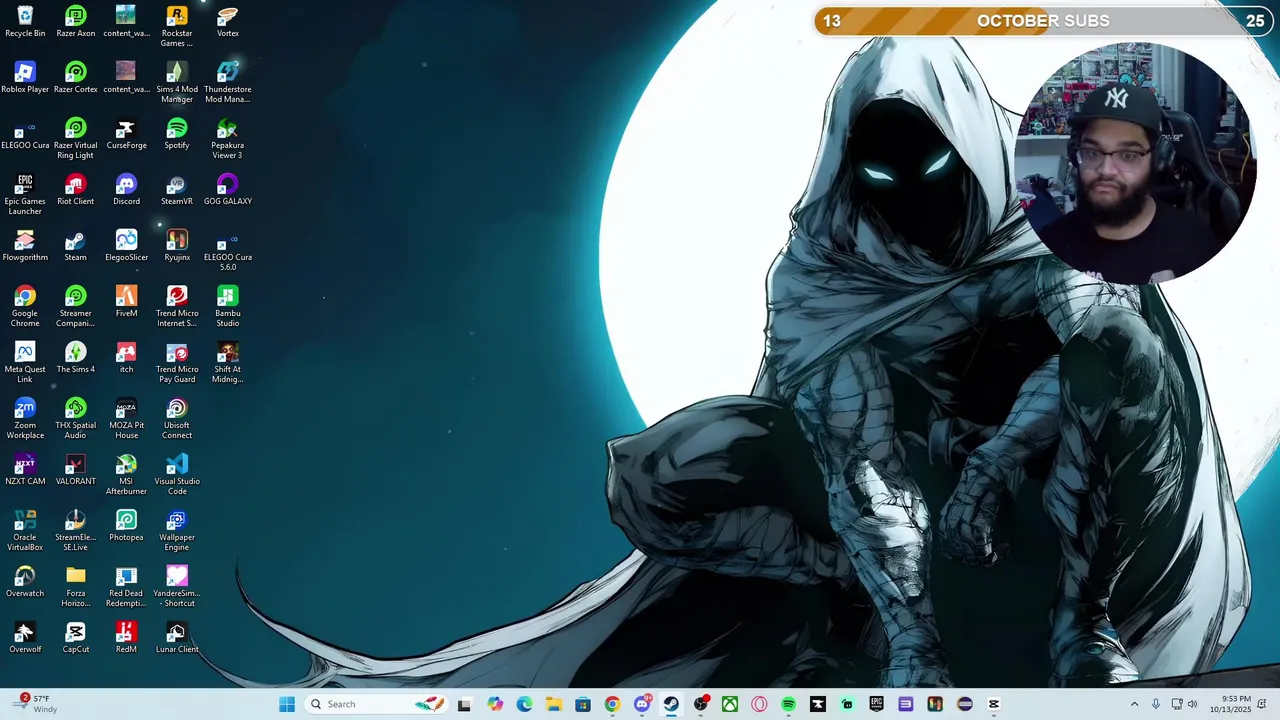The width and height of the screenshot is (1280, 720).
Task: Select the Sims 4 Mod Manager icon
Action: 177,83
